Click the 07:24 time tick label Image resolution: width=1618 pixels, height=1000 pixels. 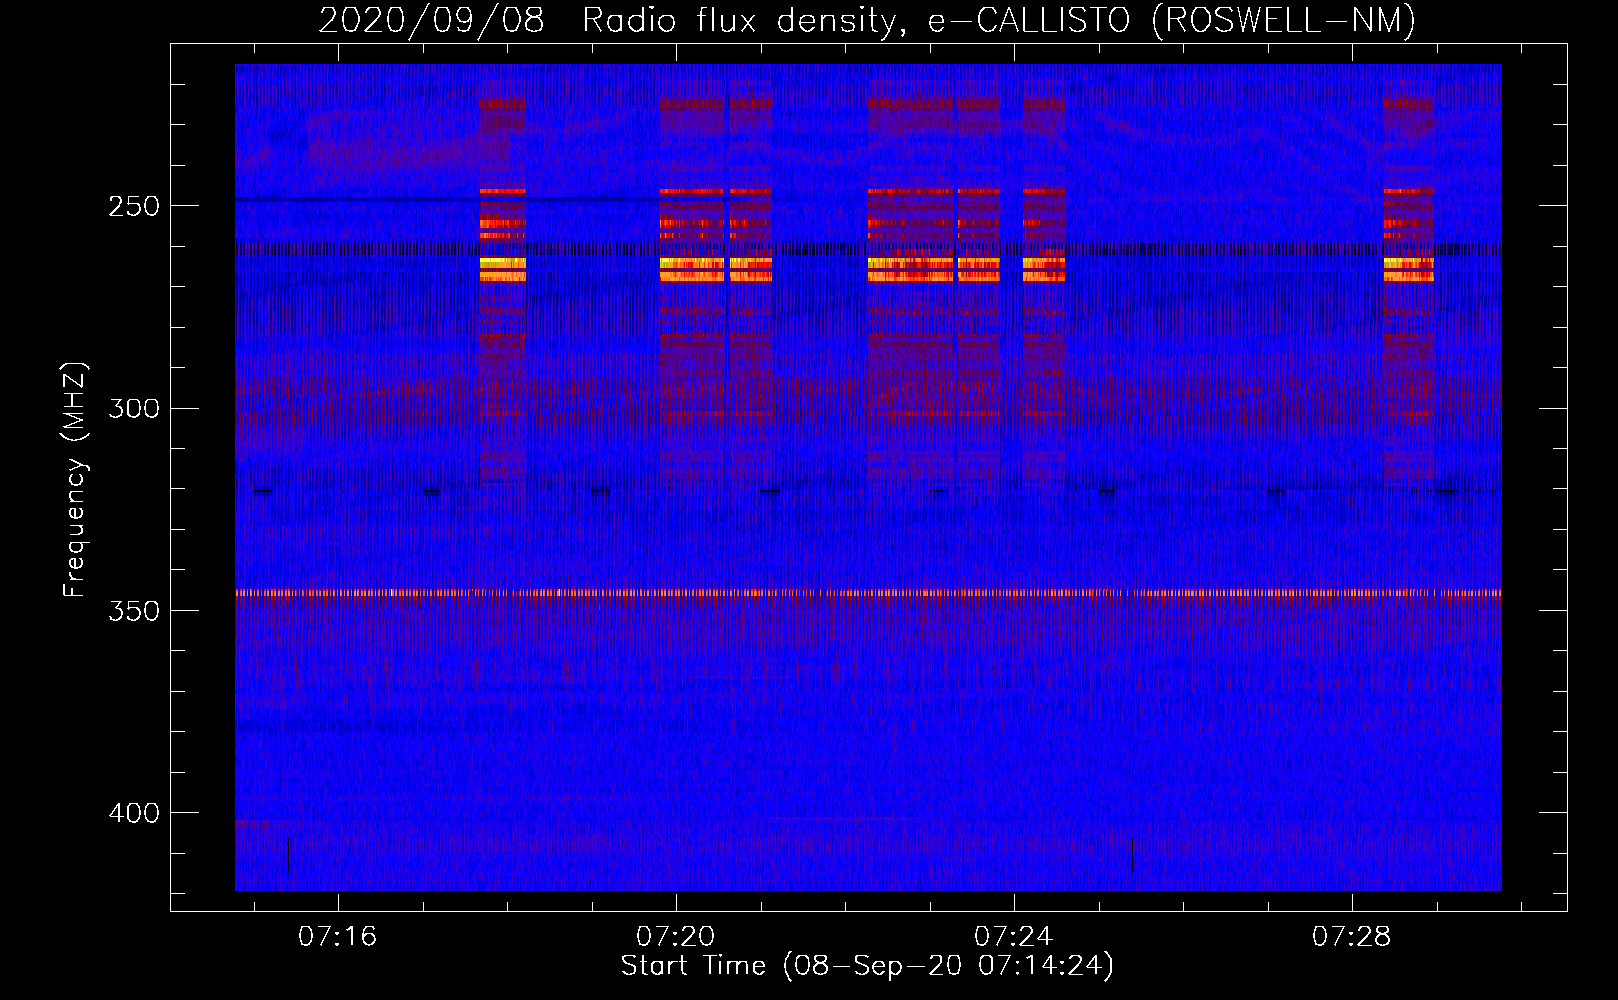tap(1014, 936)
